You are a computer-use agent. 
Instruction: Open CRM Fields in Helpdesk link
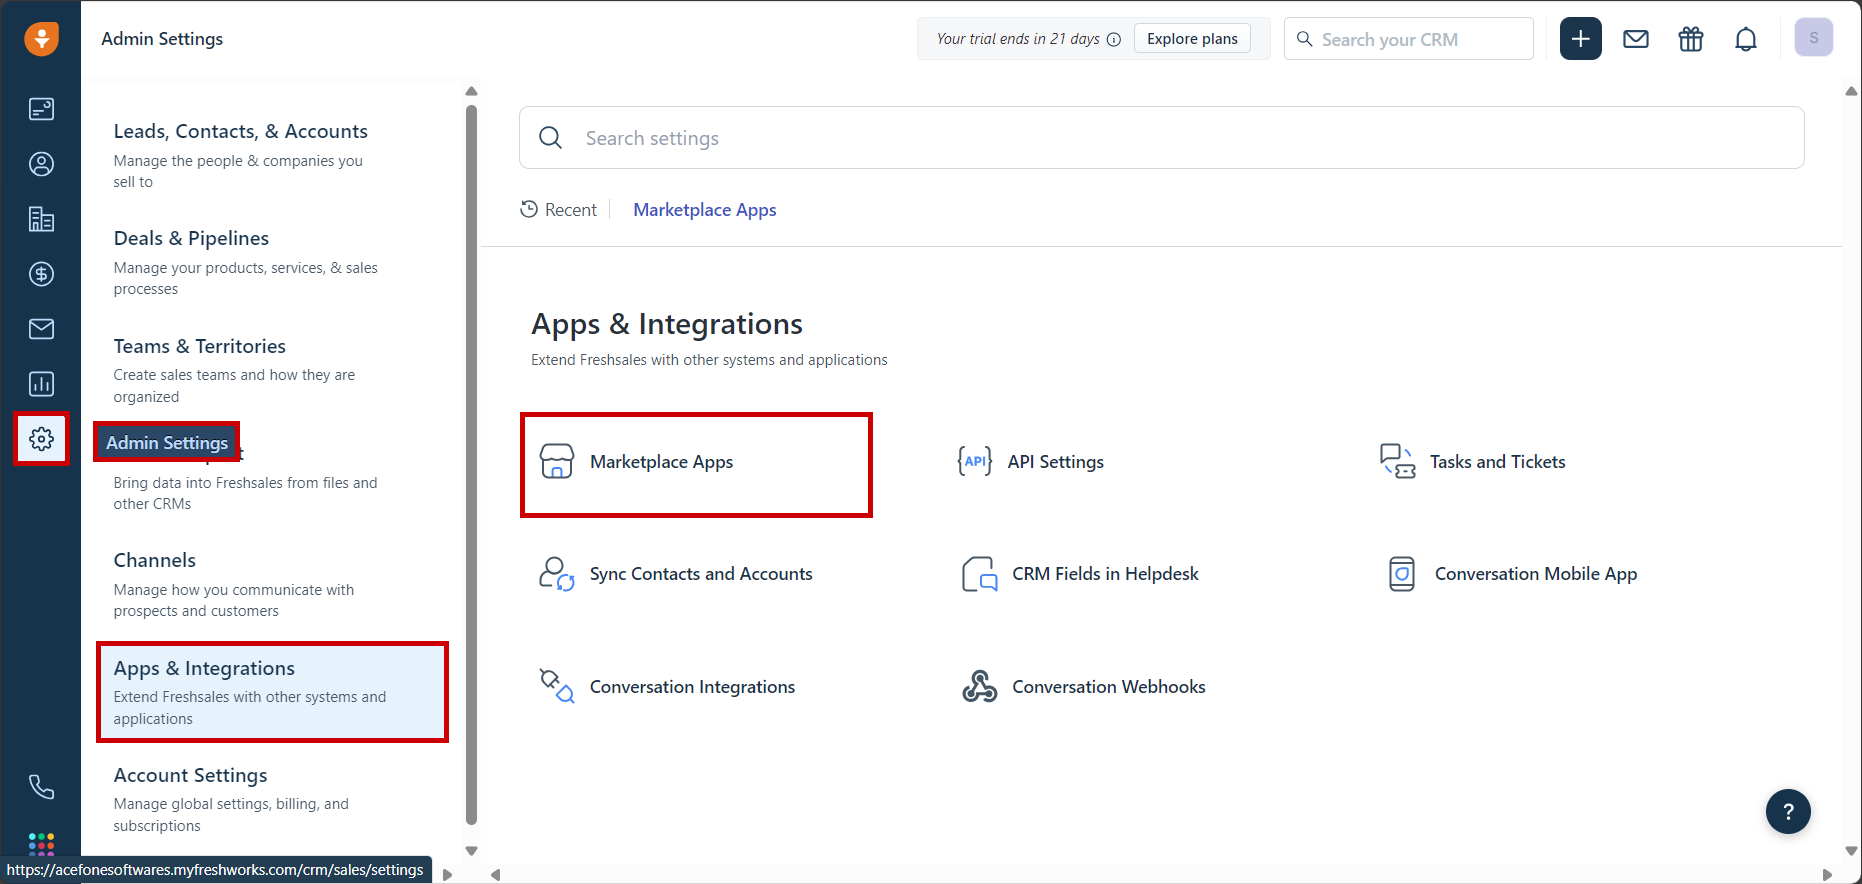(x=1105, y=574)
